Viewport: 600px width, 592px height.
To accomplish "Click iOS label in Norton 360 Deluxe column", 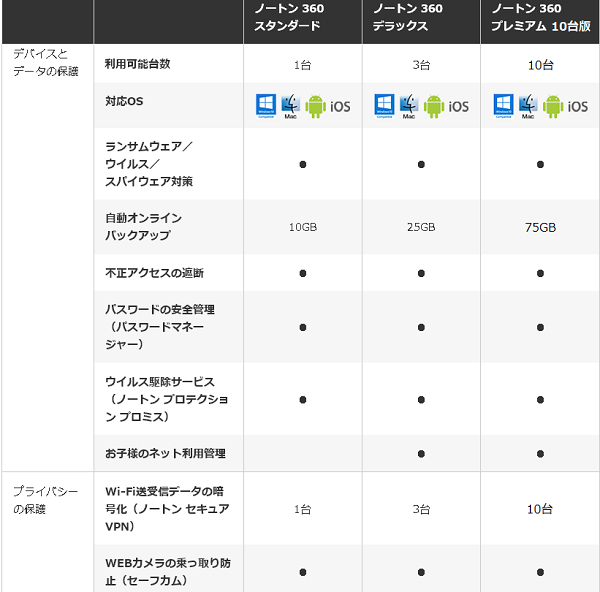I will click(459, 107).
